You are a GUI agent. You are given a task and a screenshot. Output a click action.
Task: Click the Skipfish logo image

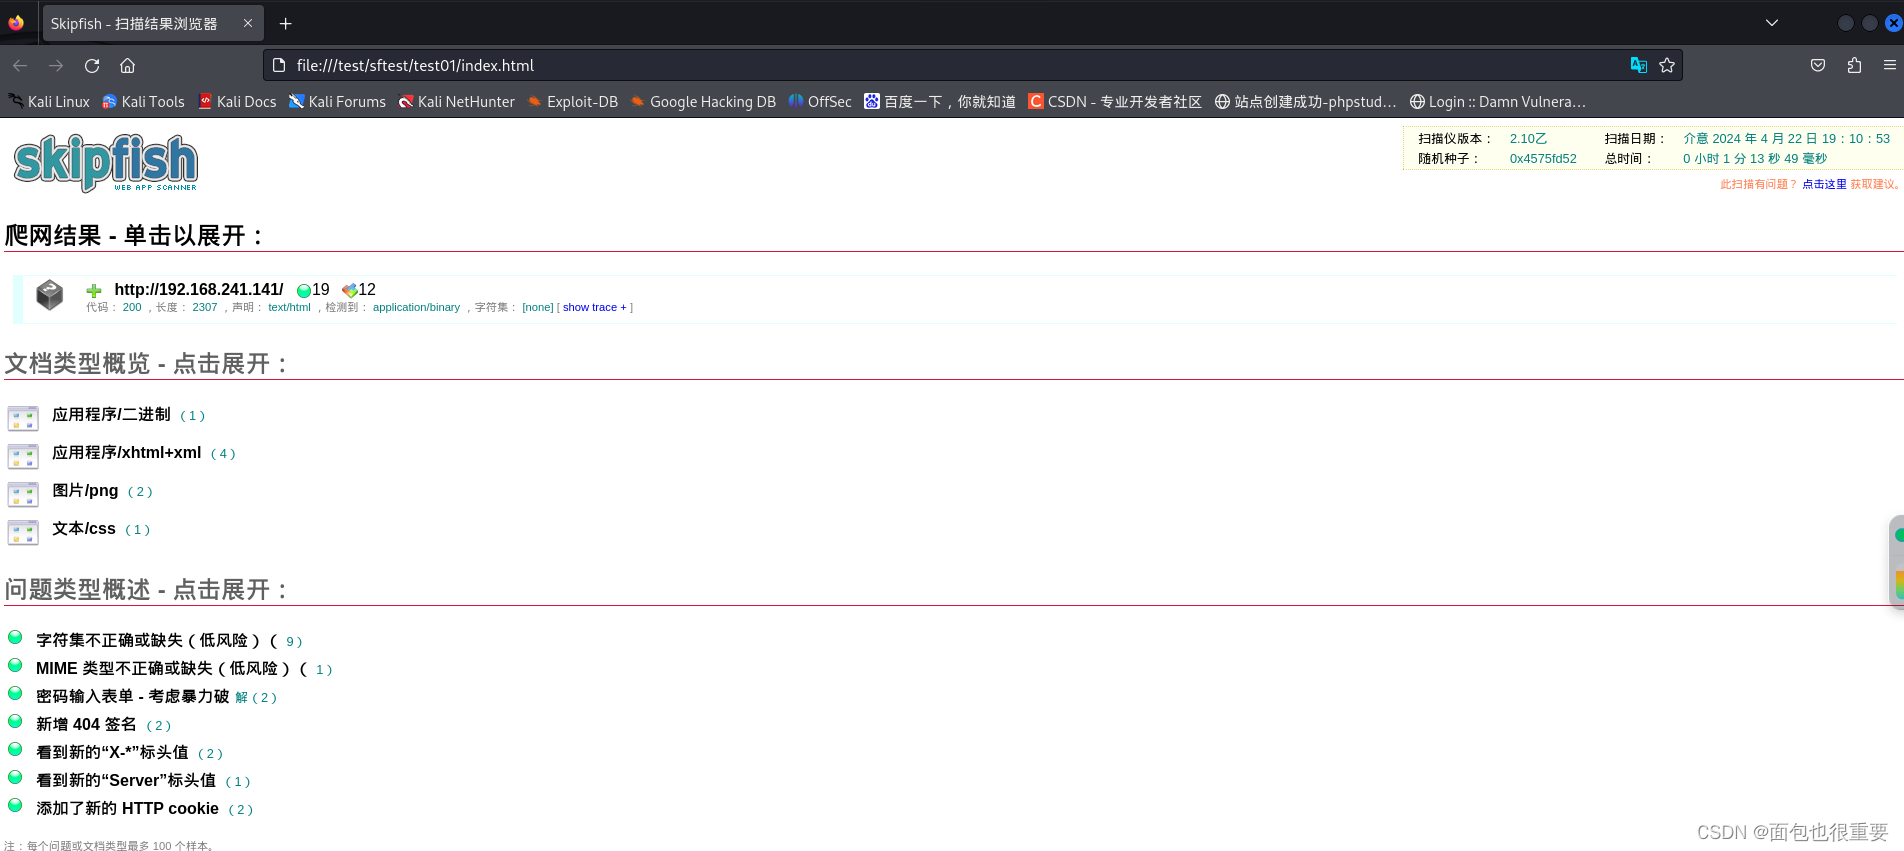click(106, 162)
